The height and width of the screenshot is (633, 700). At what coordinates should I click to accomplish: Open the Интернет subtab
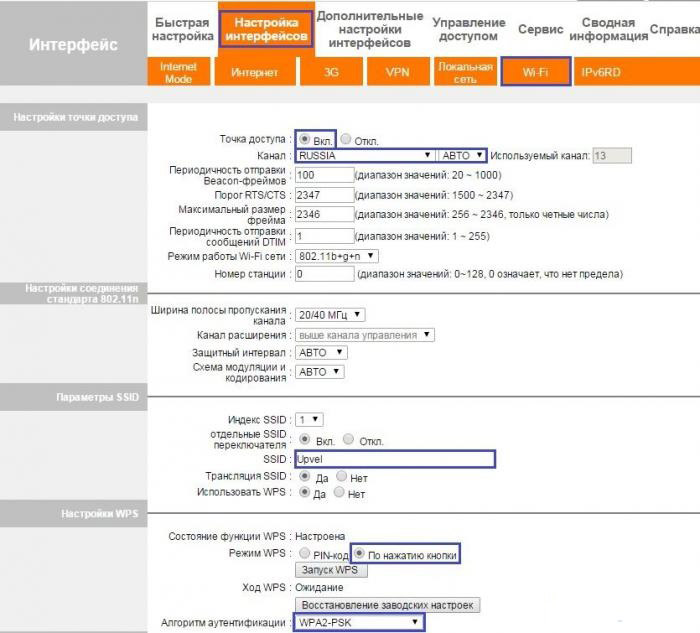point(254,72)
